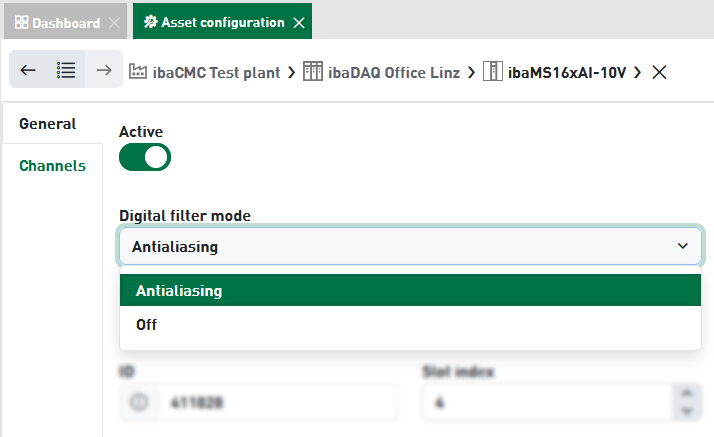This screenshot has width=714, height=437.
Task: Open the Channels side tab
Action: [x=52, y=166]
